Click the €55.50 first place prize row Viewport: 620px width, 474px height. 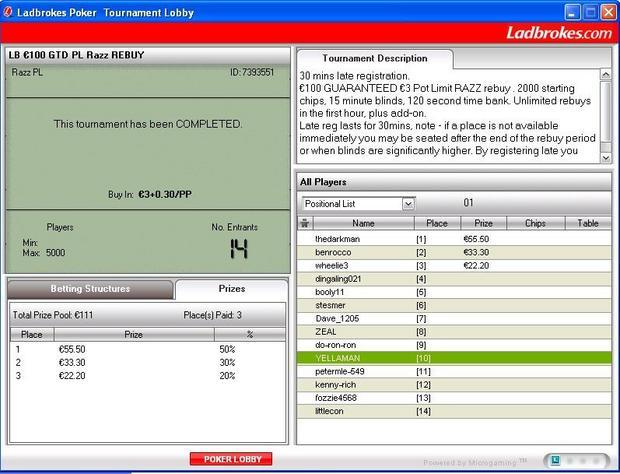[x=147, y=349]
